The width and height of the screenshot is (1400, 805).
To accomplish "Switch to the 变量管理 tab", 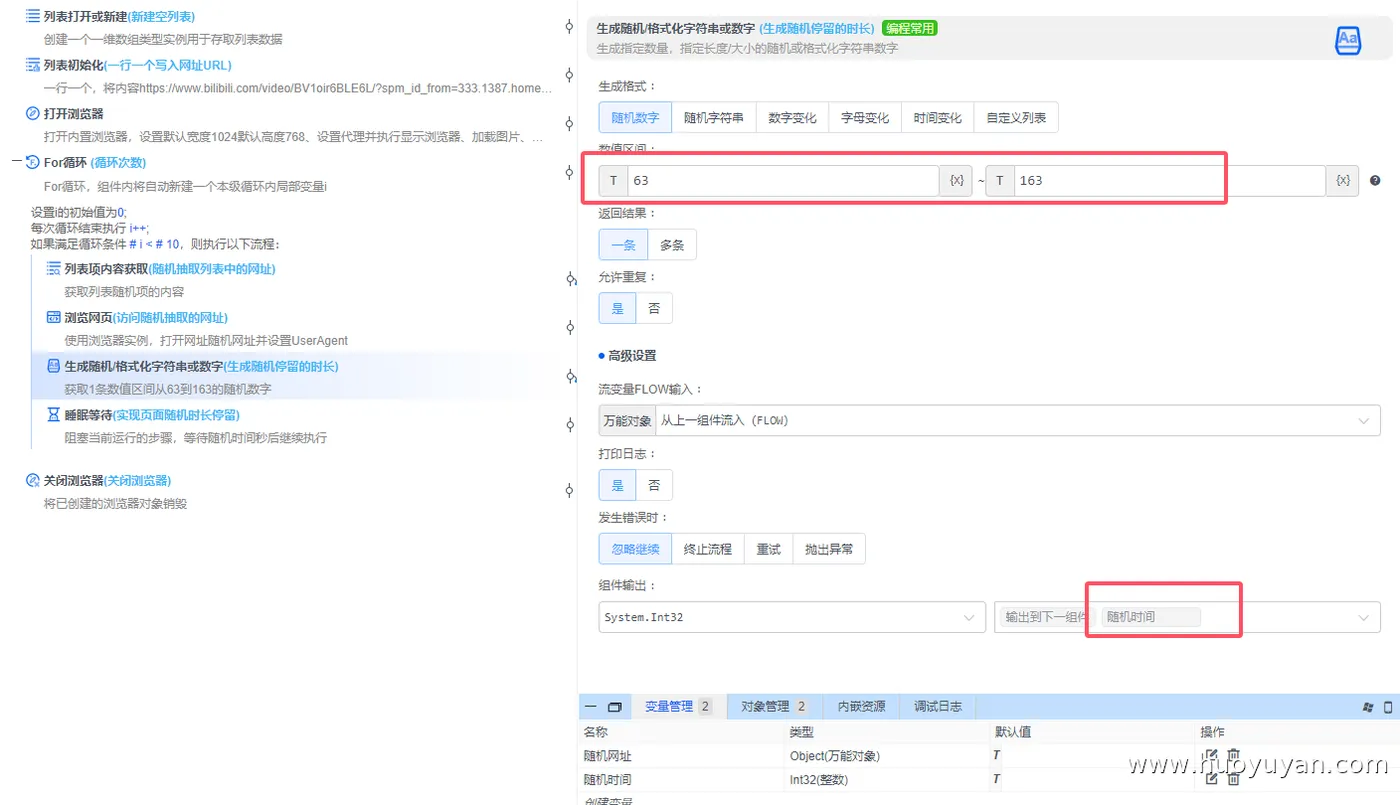I will click(679, 707).
